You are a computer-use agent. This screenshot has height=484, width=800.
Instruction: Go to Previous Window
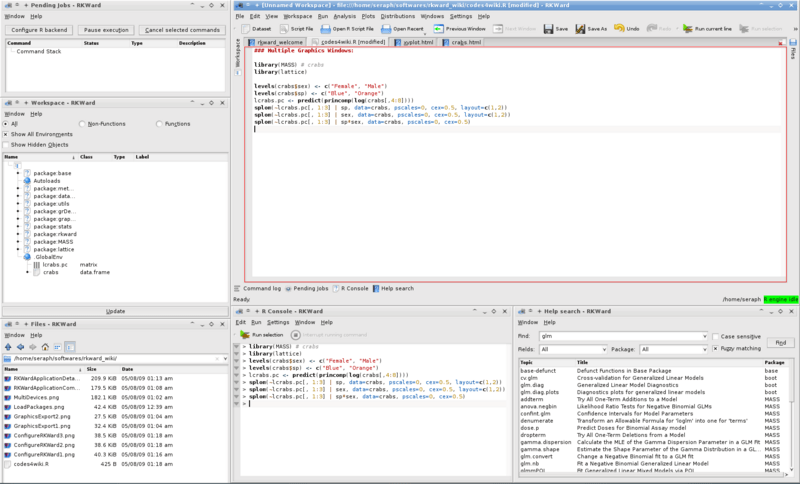click(460, 29)
